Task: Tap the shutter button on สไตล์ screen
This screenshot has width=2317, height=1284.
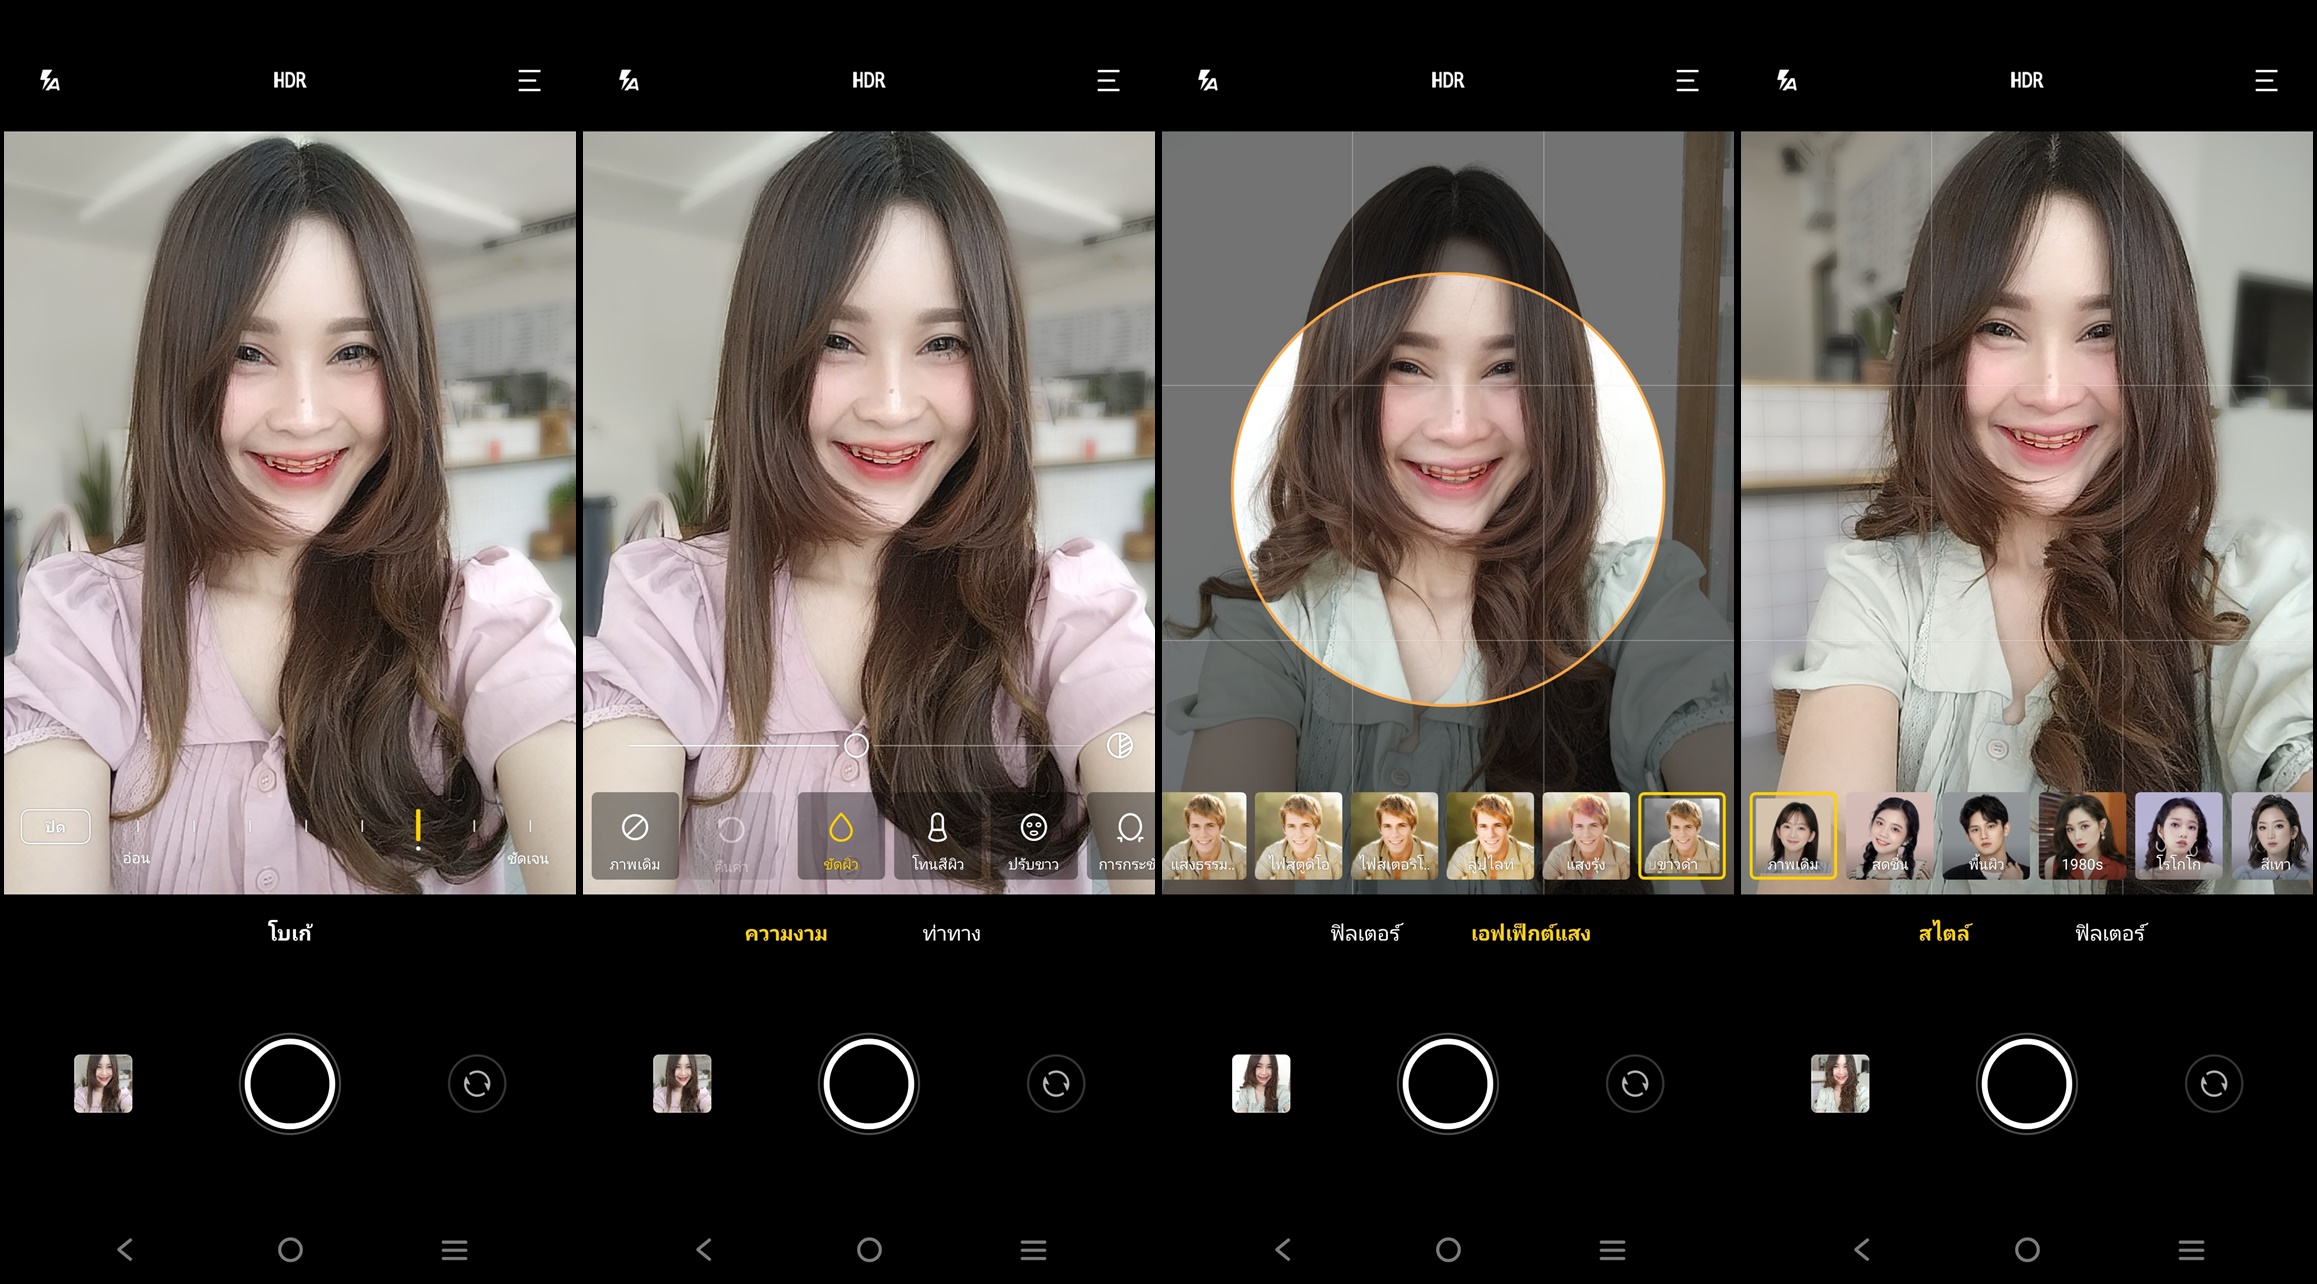Action: tap(2027, 1084)
